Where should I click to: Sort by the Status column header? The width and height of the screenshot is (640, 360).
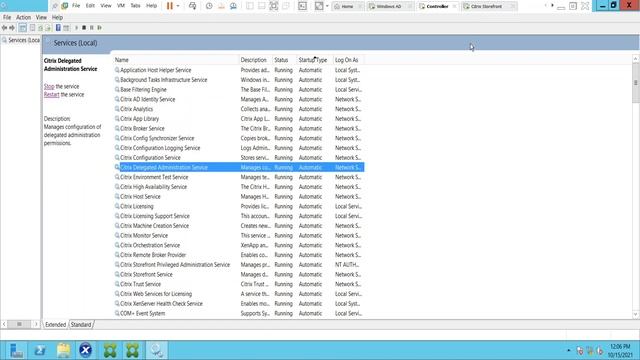284,60
